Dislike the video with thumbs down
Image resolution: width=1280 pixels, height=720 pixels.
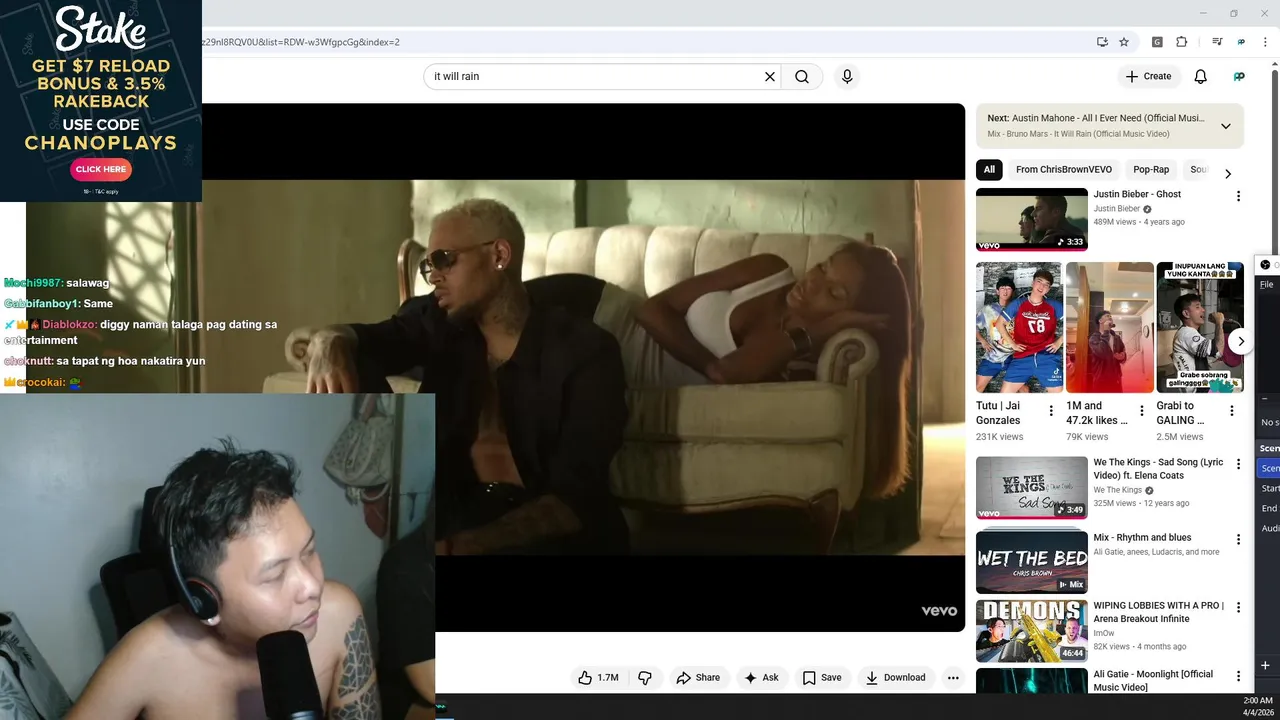point(645,677)
